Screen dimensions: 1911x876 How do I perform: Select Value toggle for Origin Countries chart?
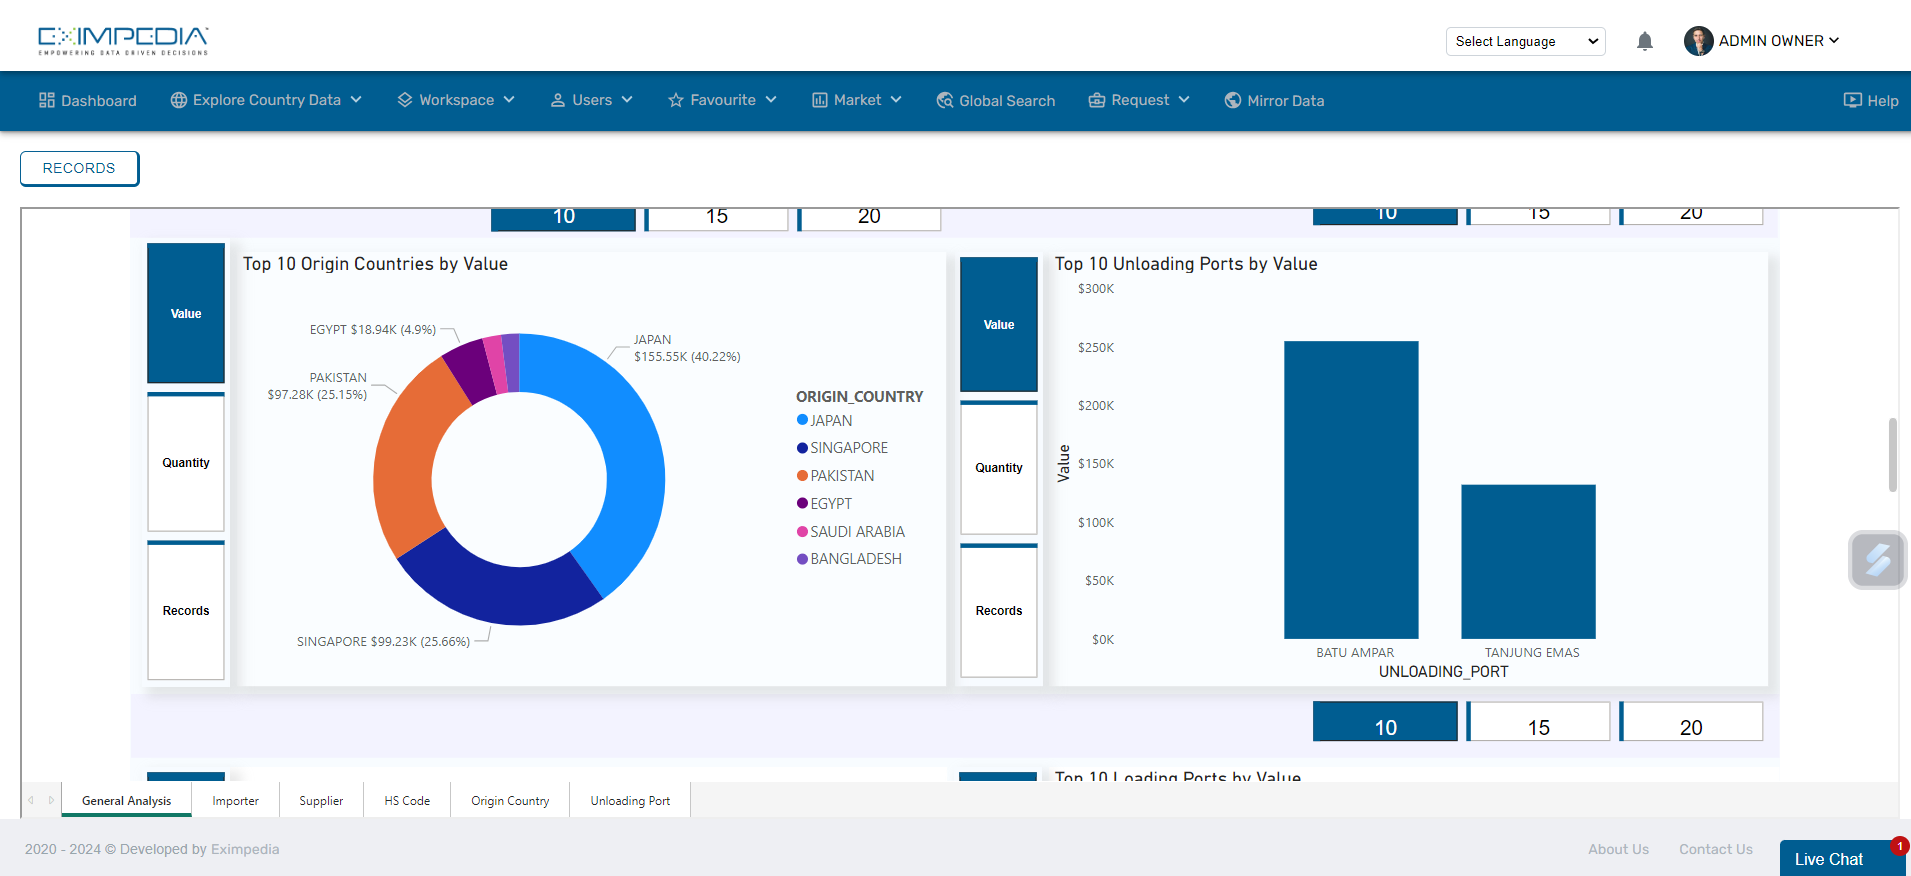point(186,313)
